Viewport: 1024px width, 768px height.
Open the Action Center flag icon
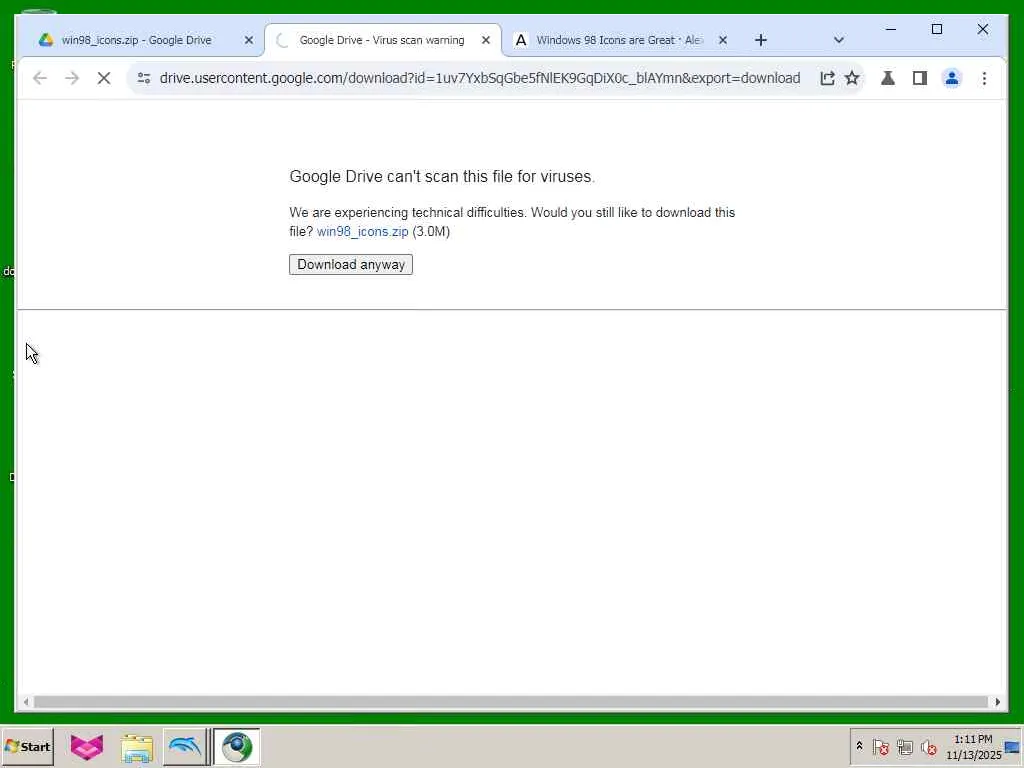pyautogui.click(x=880, y=747)
